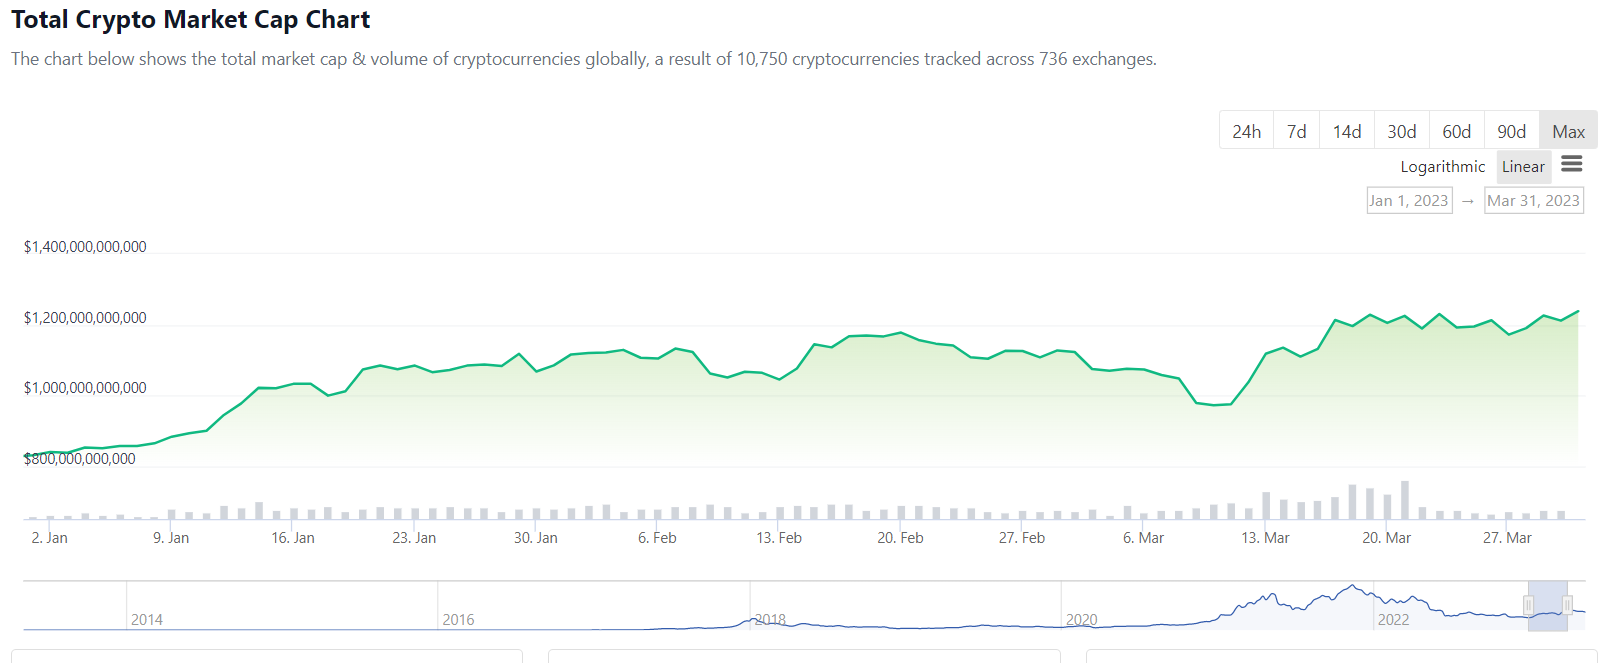The width and height of the screenshot is (1611, 663).
Task: Select the 14d time range
Action: [x=1347, y=131]
